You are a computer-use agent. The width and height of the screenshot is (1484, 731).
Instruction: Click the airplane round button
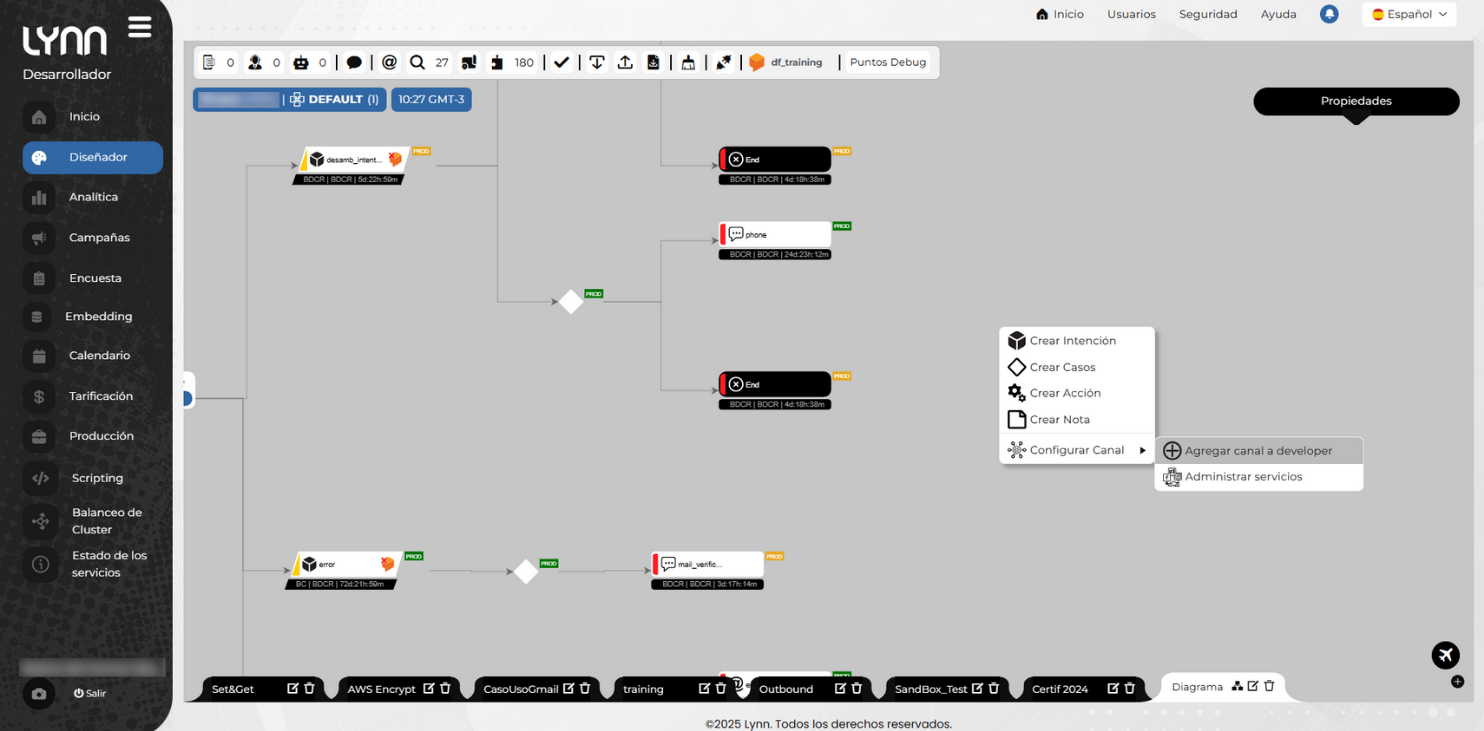coord(1446,655)
